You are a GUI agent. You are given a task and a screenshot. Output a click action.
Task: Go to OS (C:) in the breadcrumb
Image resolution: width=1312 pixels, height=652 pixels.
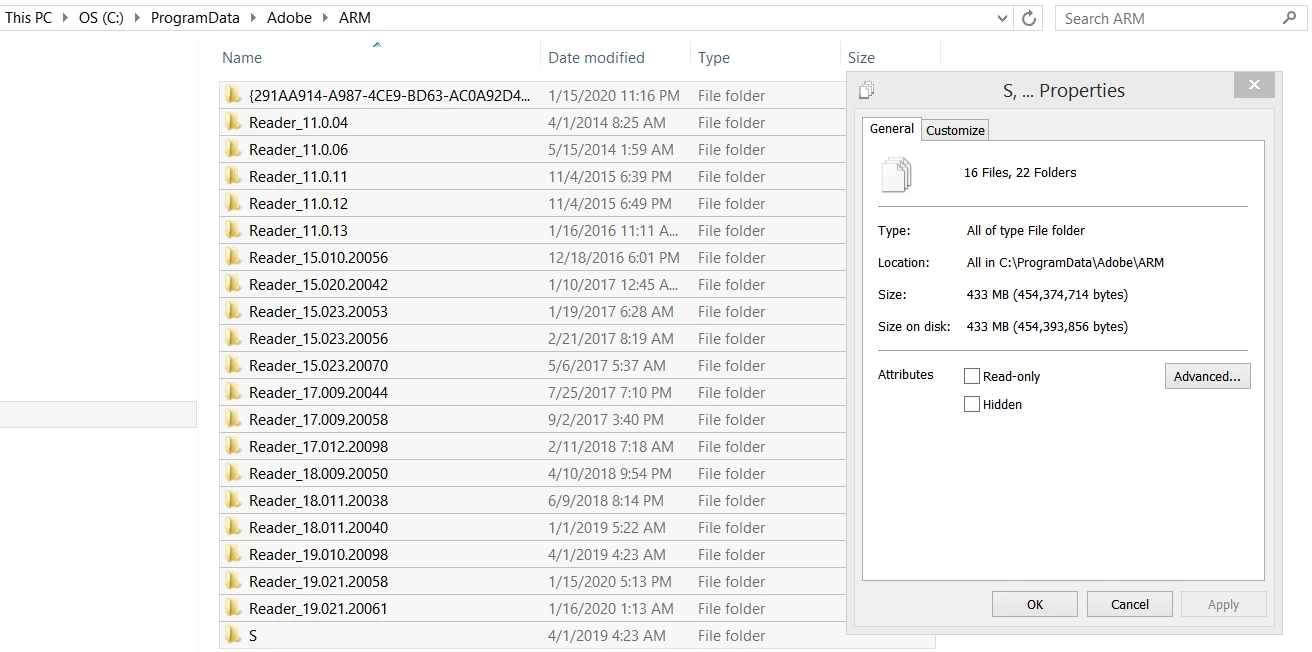(x=101, y=18)
